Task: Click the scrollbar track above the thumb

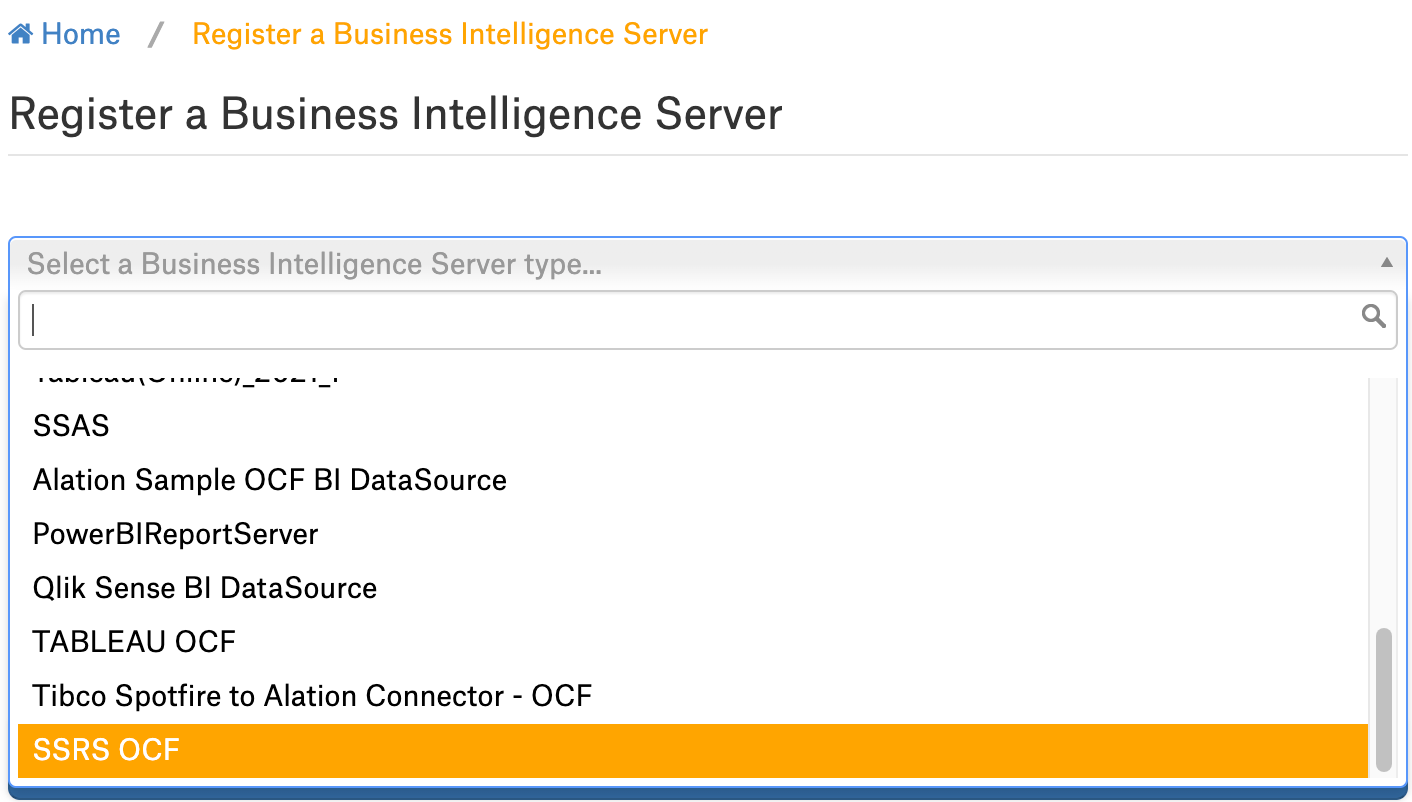Action: pos(1384,502)
